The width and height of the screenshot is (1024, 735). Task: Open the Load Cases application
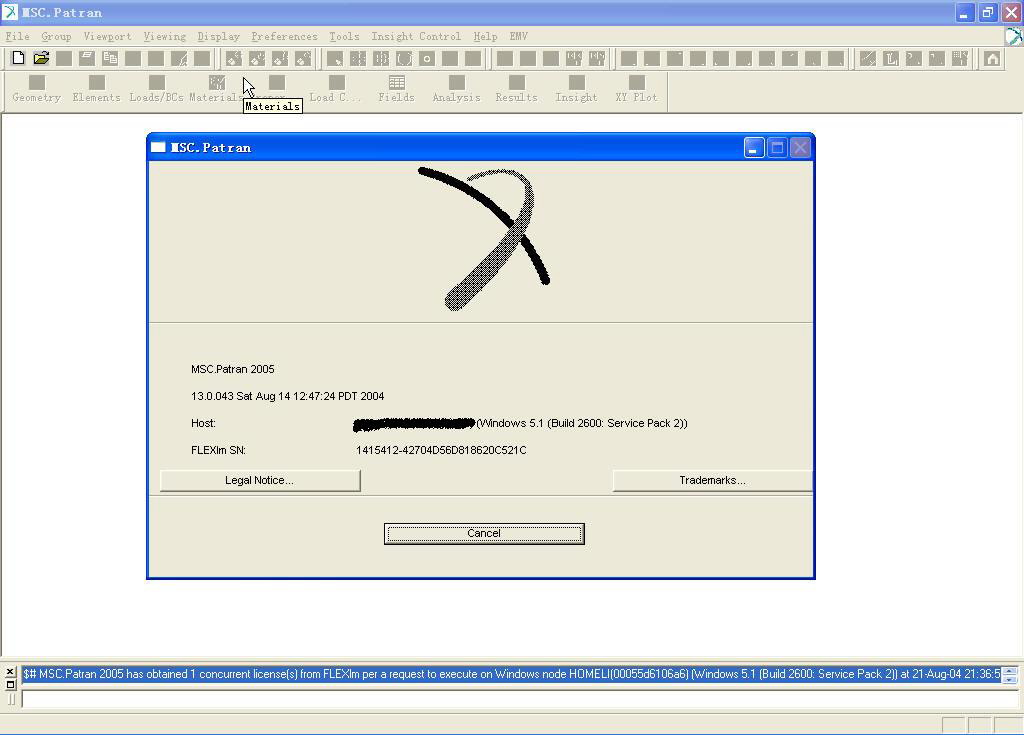[336, 89]
